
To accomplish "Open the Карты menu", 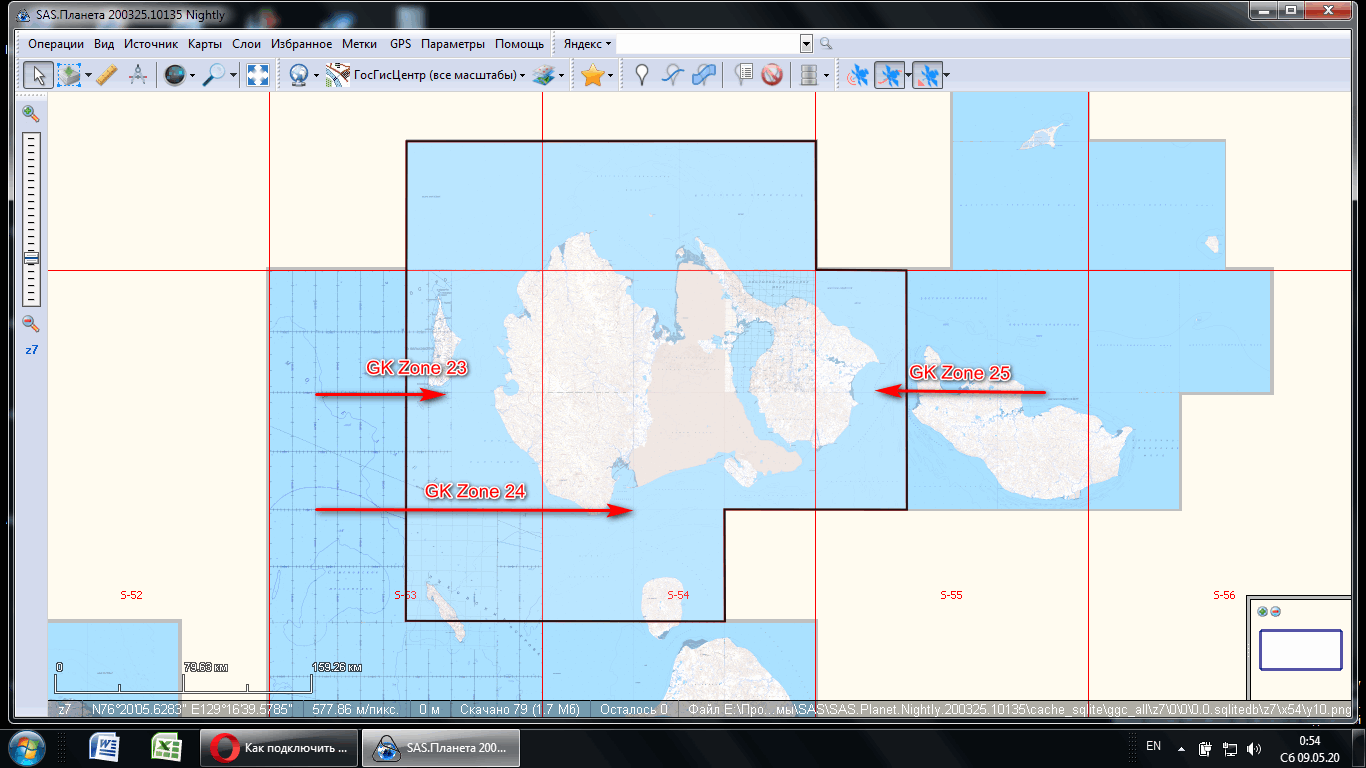I will point(205,44).
